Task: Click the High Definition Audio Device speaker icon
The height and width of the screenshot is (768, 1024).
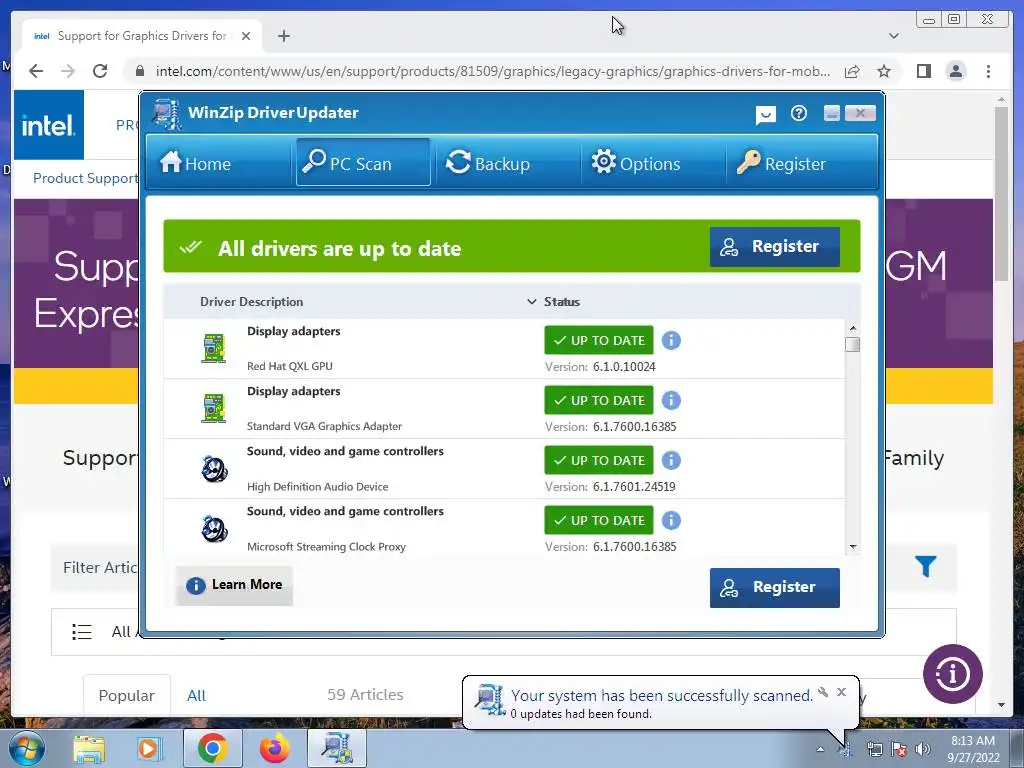Action: point(214,468)
